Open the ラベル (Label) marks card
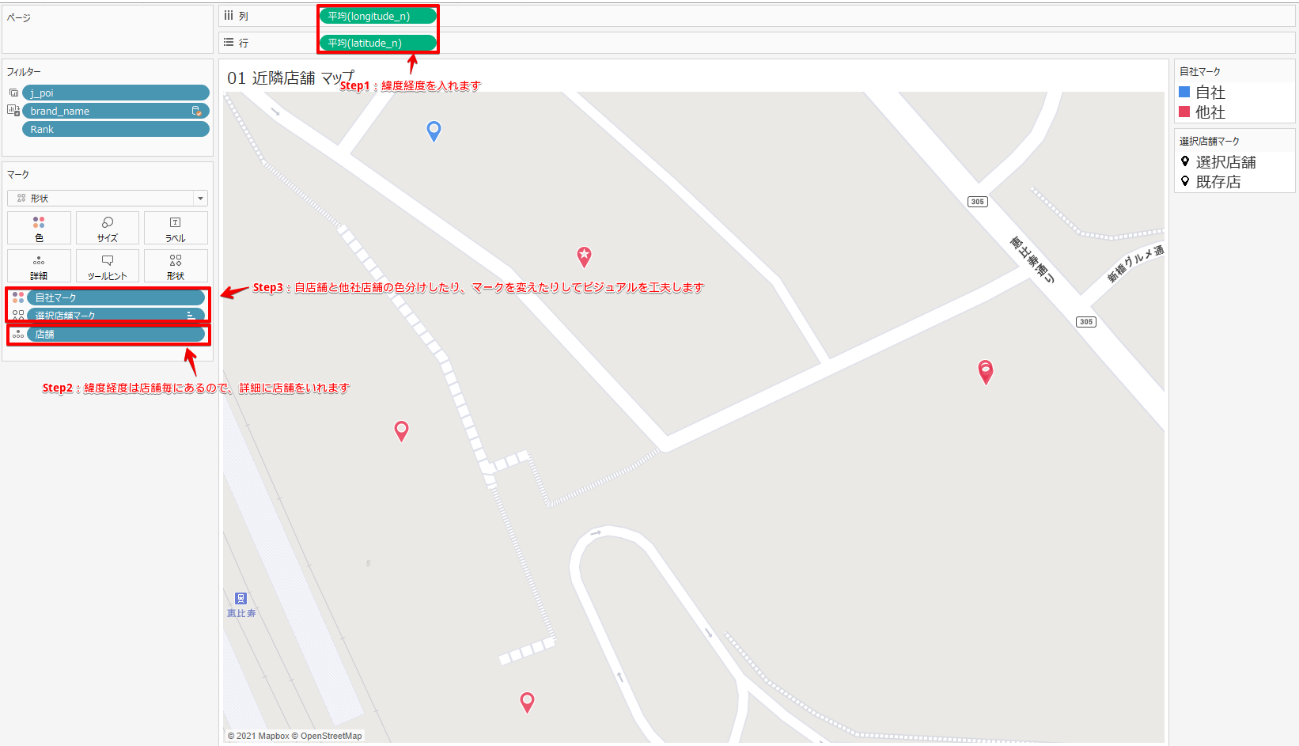This screenshot has width=1299, height=746. click(x=175, y=228)
